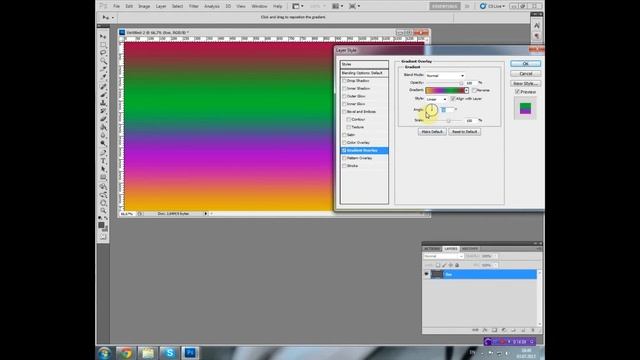Select the Lasso tool

tap(103, 53)
